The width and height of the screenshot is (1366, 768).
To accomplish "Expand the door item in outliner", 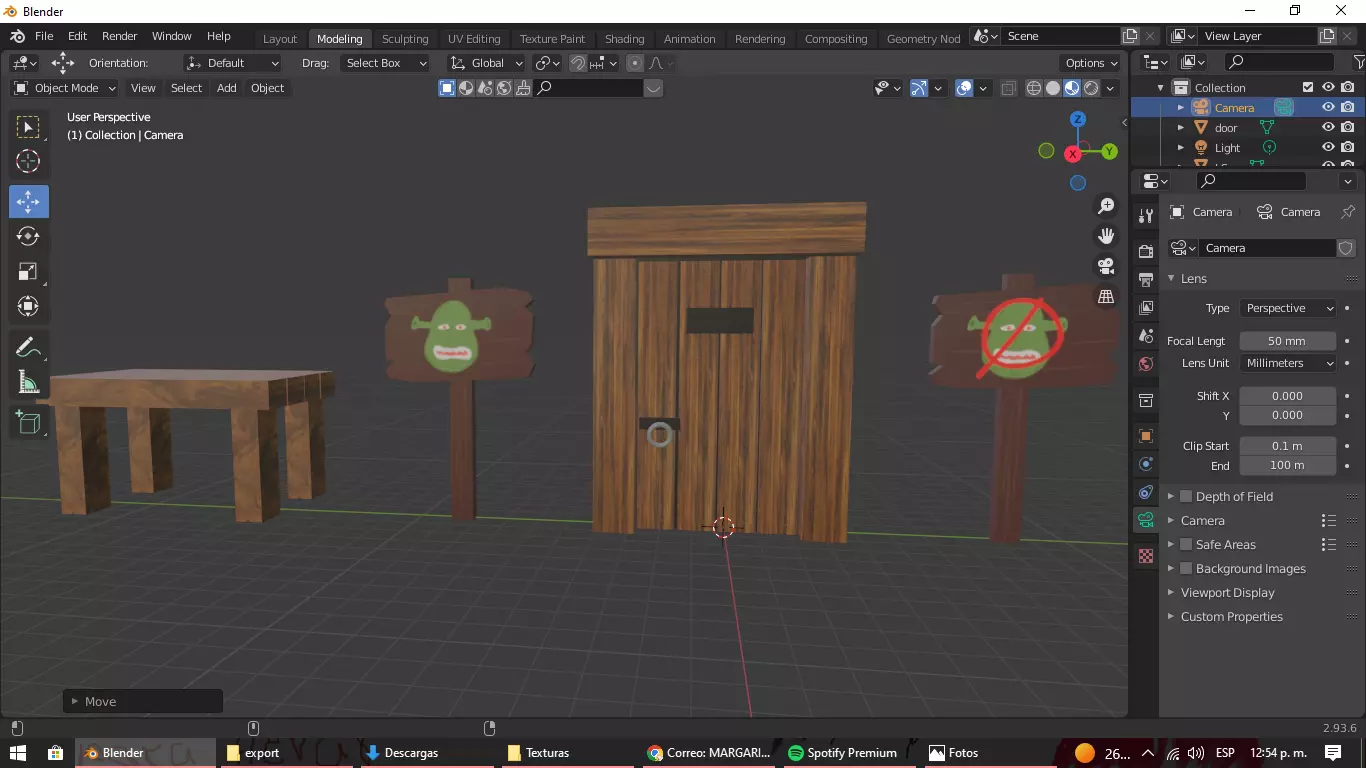I will coord(1181,127).
